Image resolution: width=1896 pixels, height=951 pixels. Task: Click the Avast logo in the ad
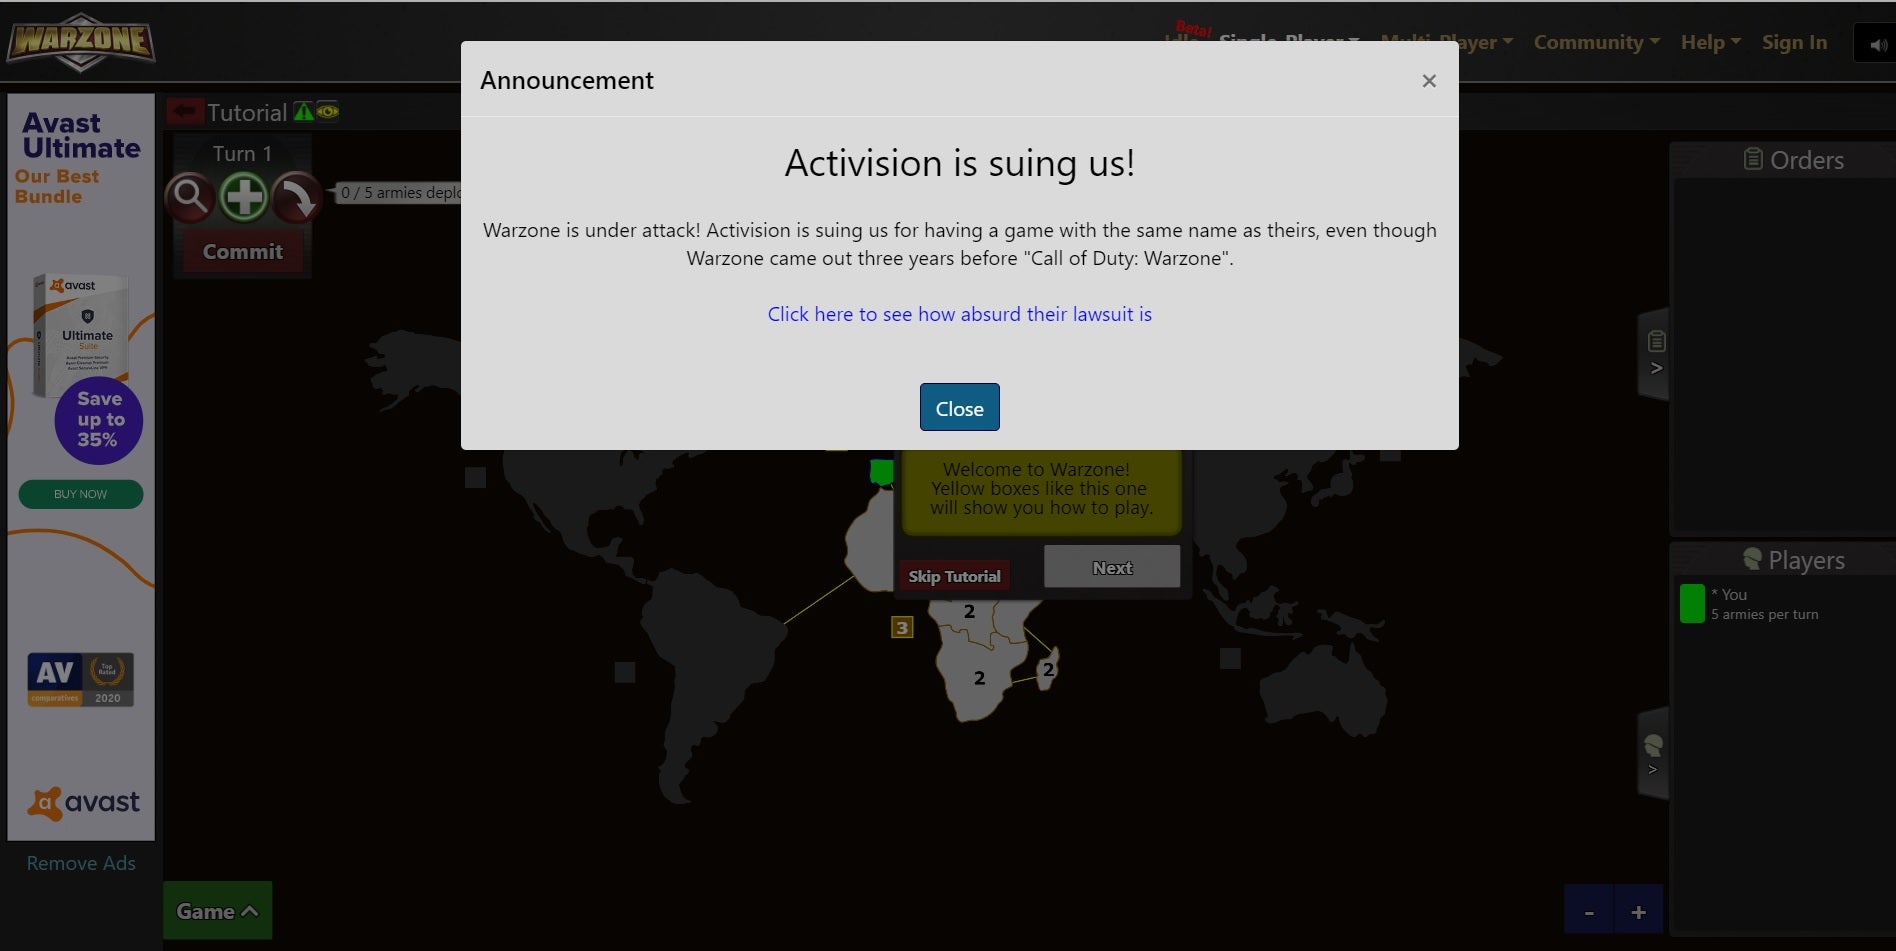click(84, 803)
